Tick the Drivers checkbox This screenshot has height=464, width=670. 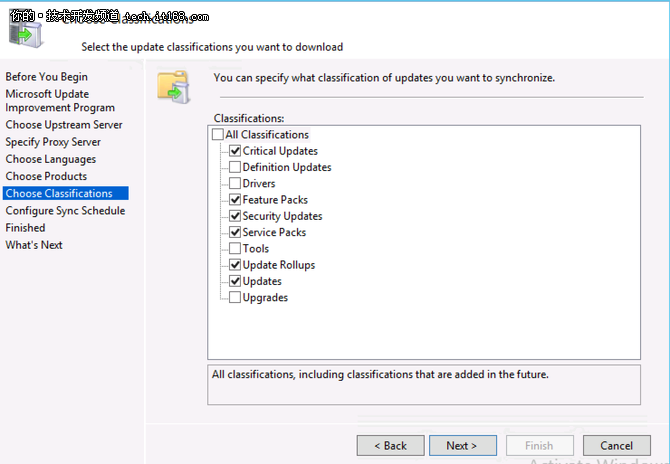tap(235, 183)
